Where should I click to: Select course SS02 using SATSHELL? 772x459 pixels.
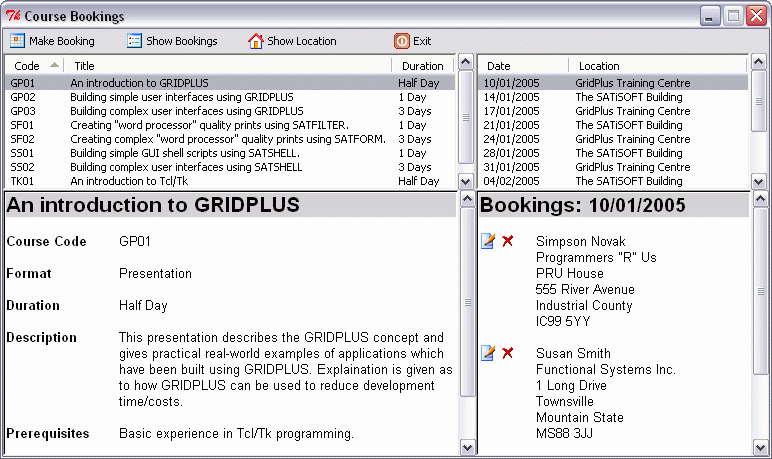[230, 167]
